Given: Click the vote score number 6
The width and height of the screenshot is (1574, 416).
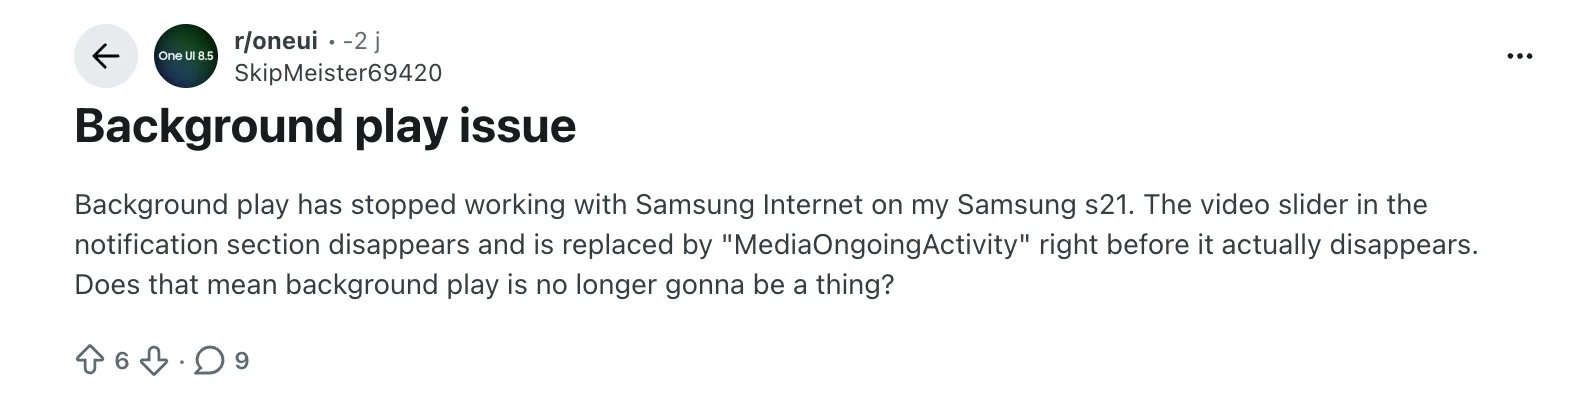Looking at the screenshot, I should click(x=122, y=360).
